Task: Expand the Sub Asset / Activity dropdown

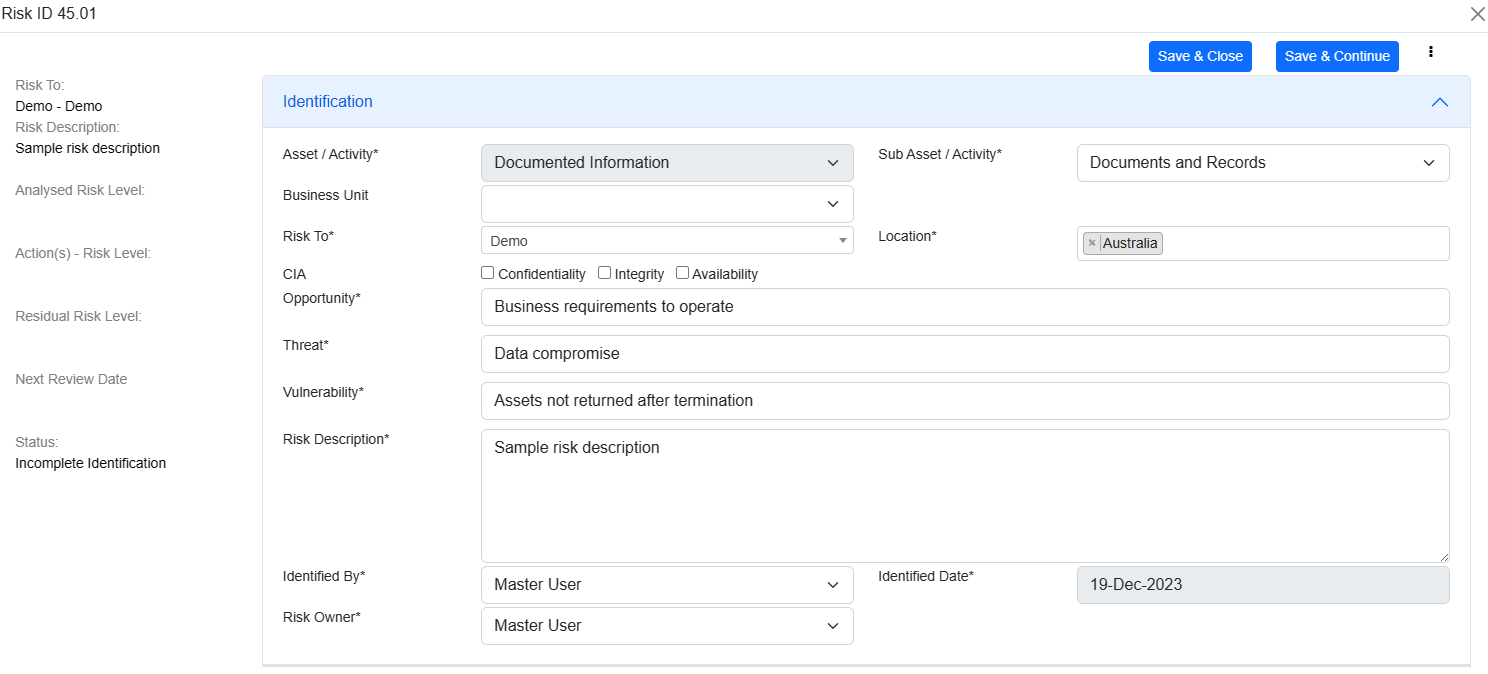Action: (x=1262, y=163)
